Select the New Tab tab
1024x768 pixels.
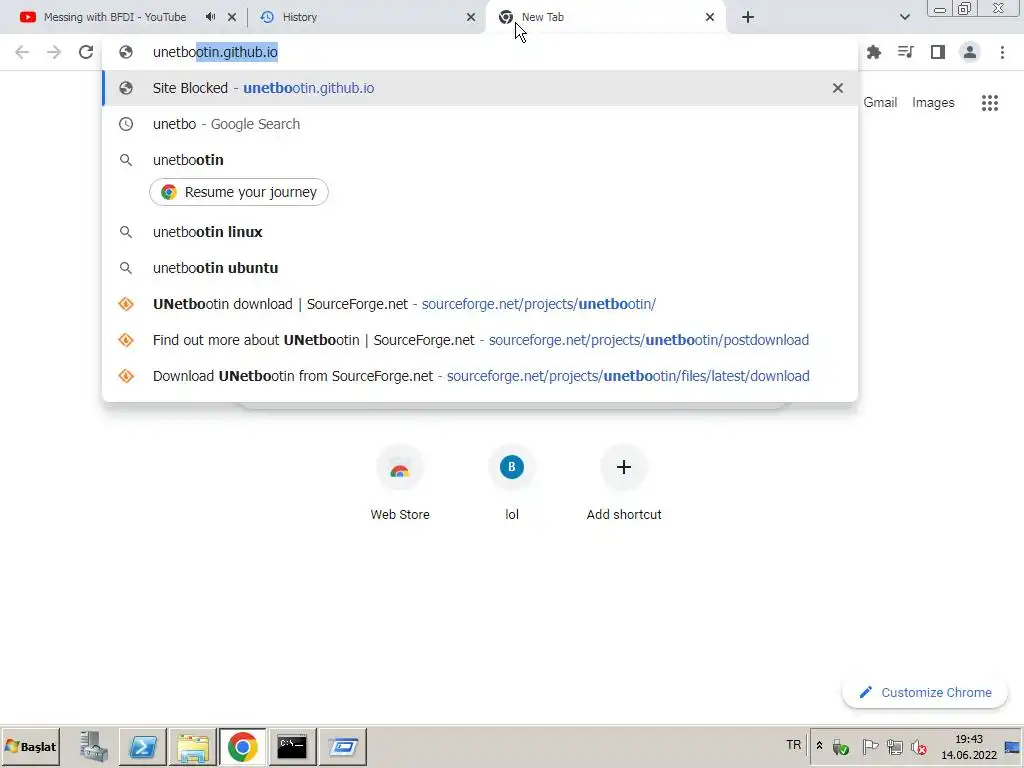542,17
